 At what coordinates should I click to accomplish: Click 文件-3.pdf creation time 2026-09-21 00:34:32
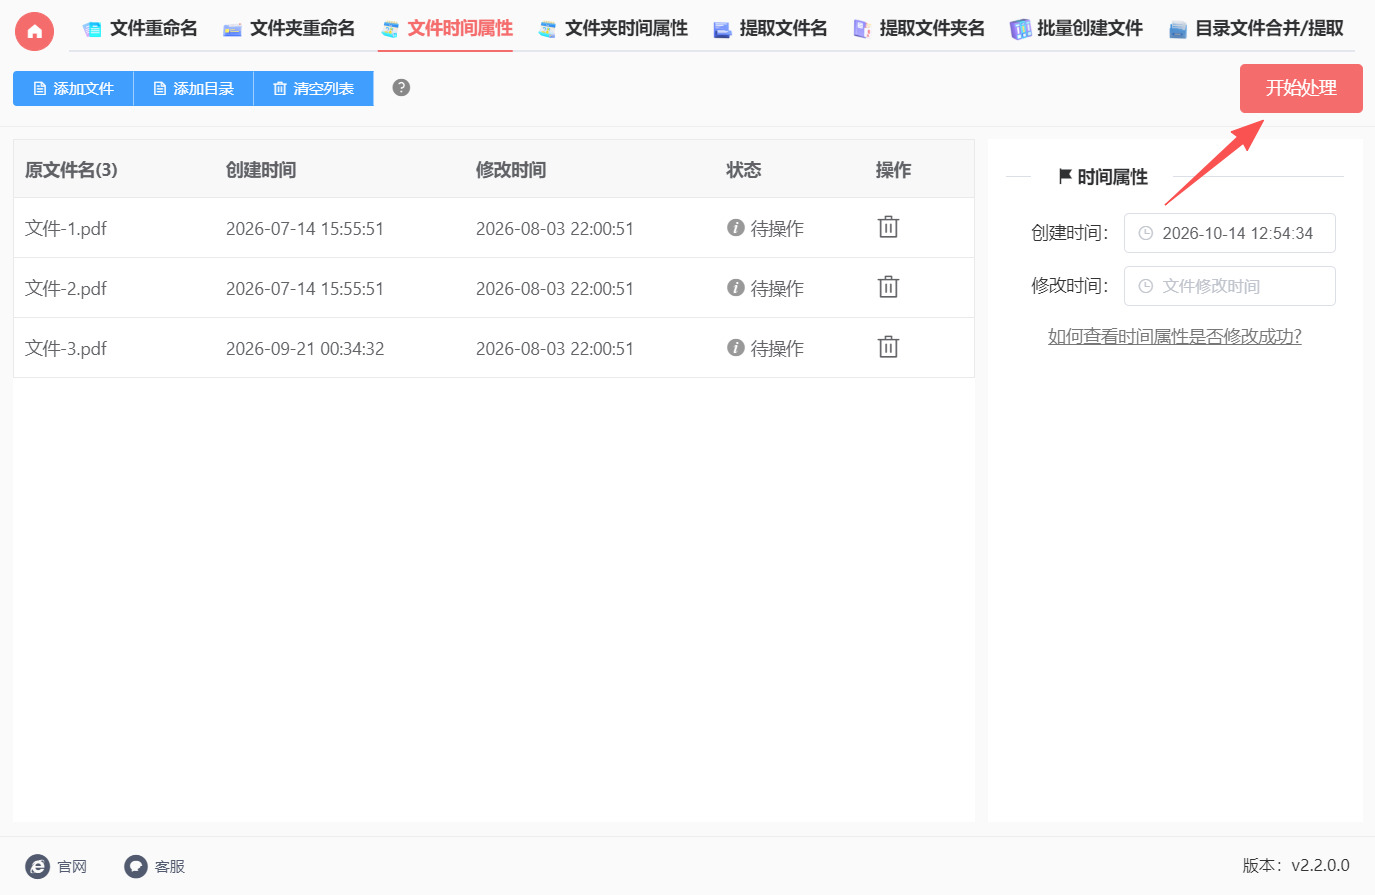305,348
